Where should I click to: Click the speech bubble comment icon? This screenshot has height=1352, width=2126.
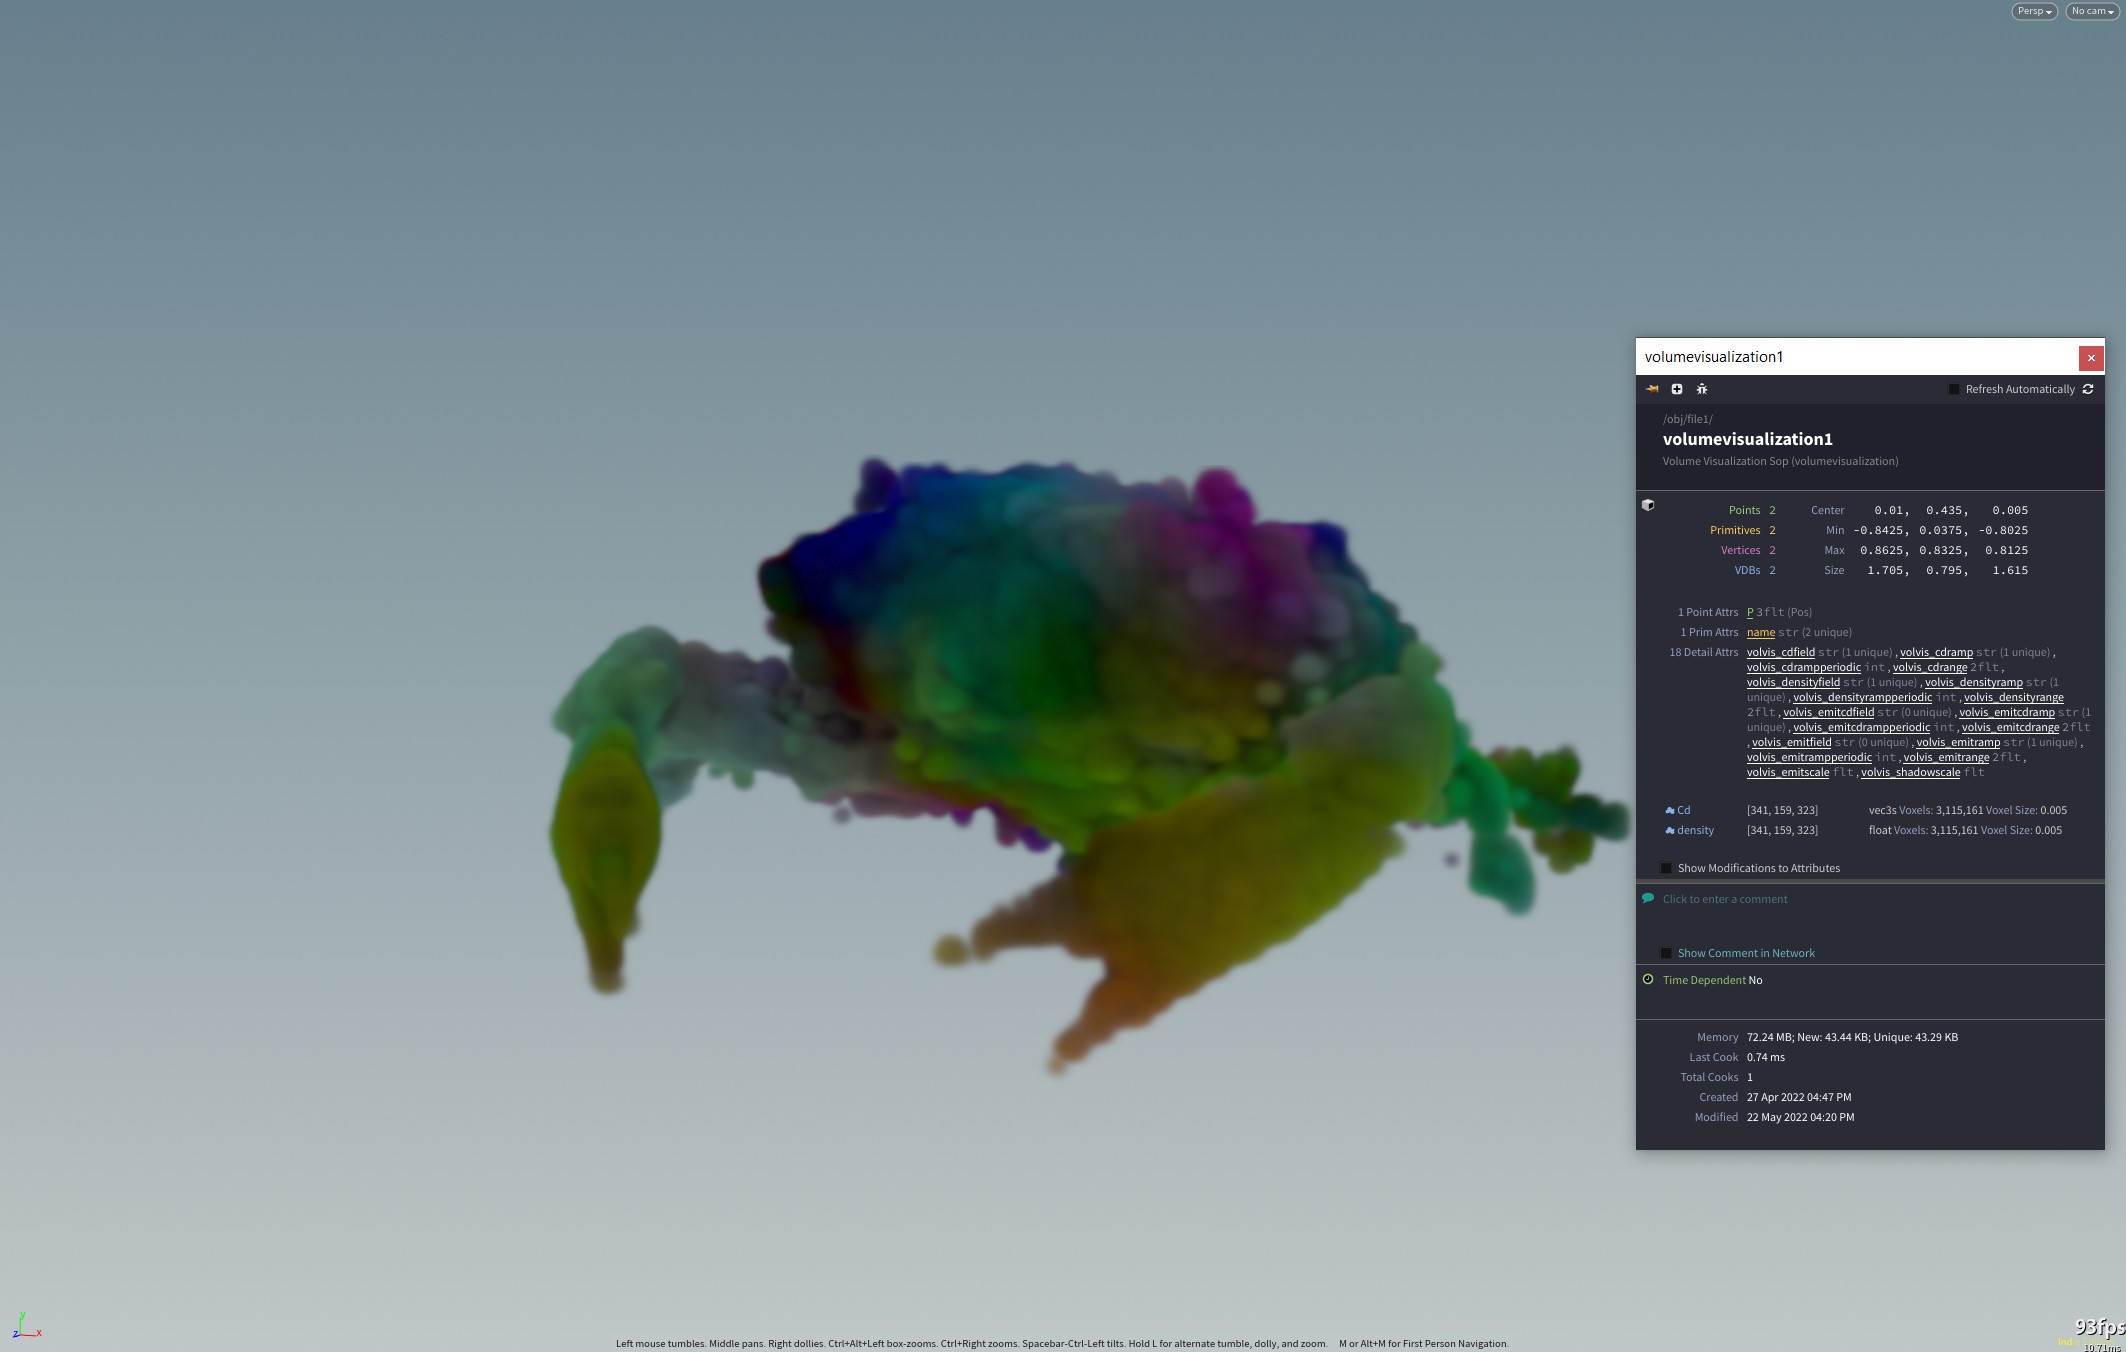pyautogui.click(x=1648, y=898)
